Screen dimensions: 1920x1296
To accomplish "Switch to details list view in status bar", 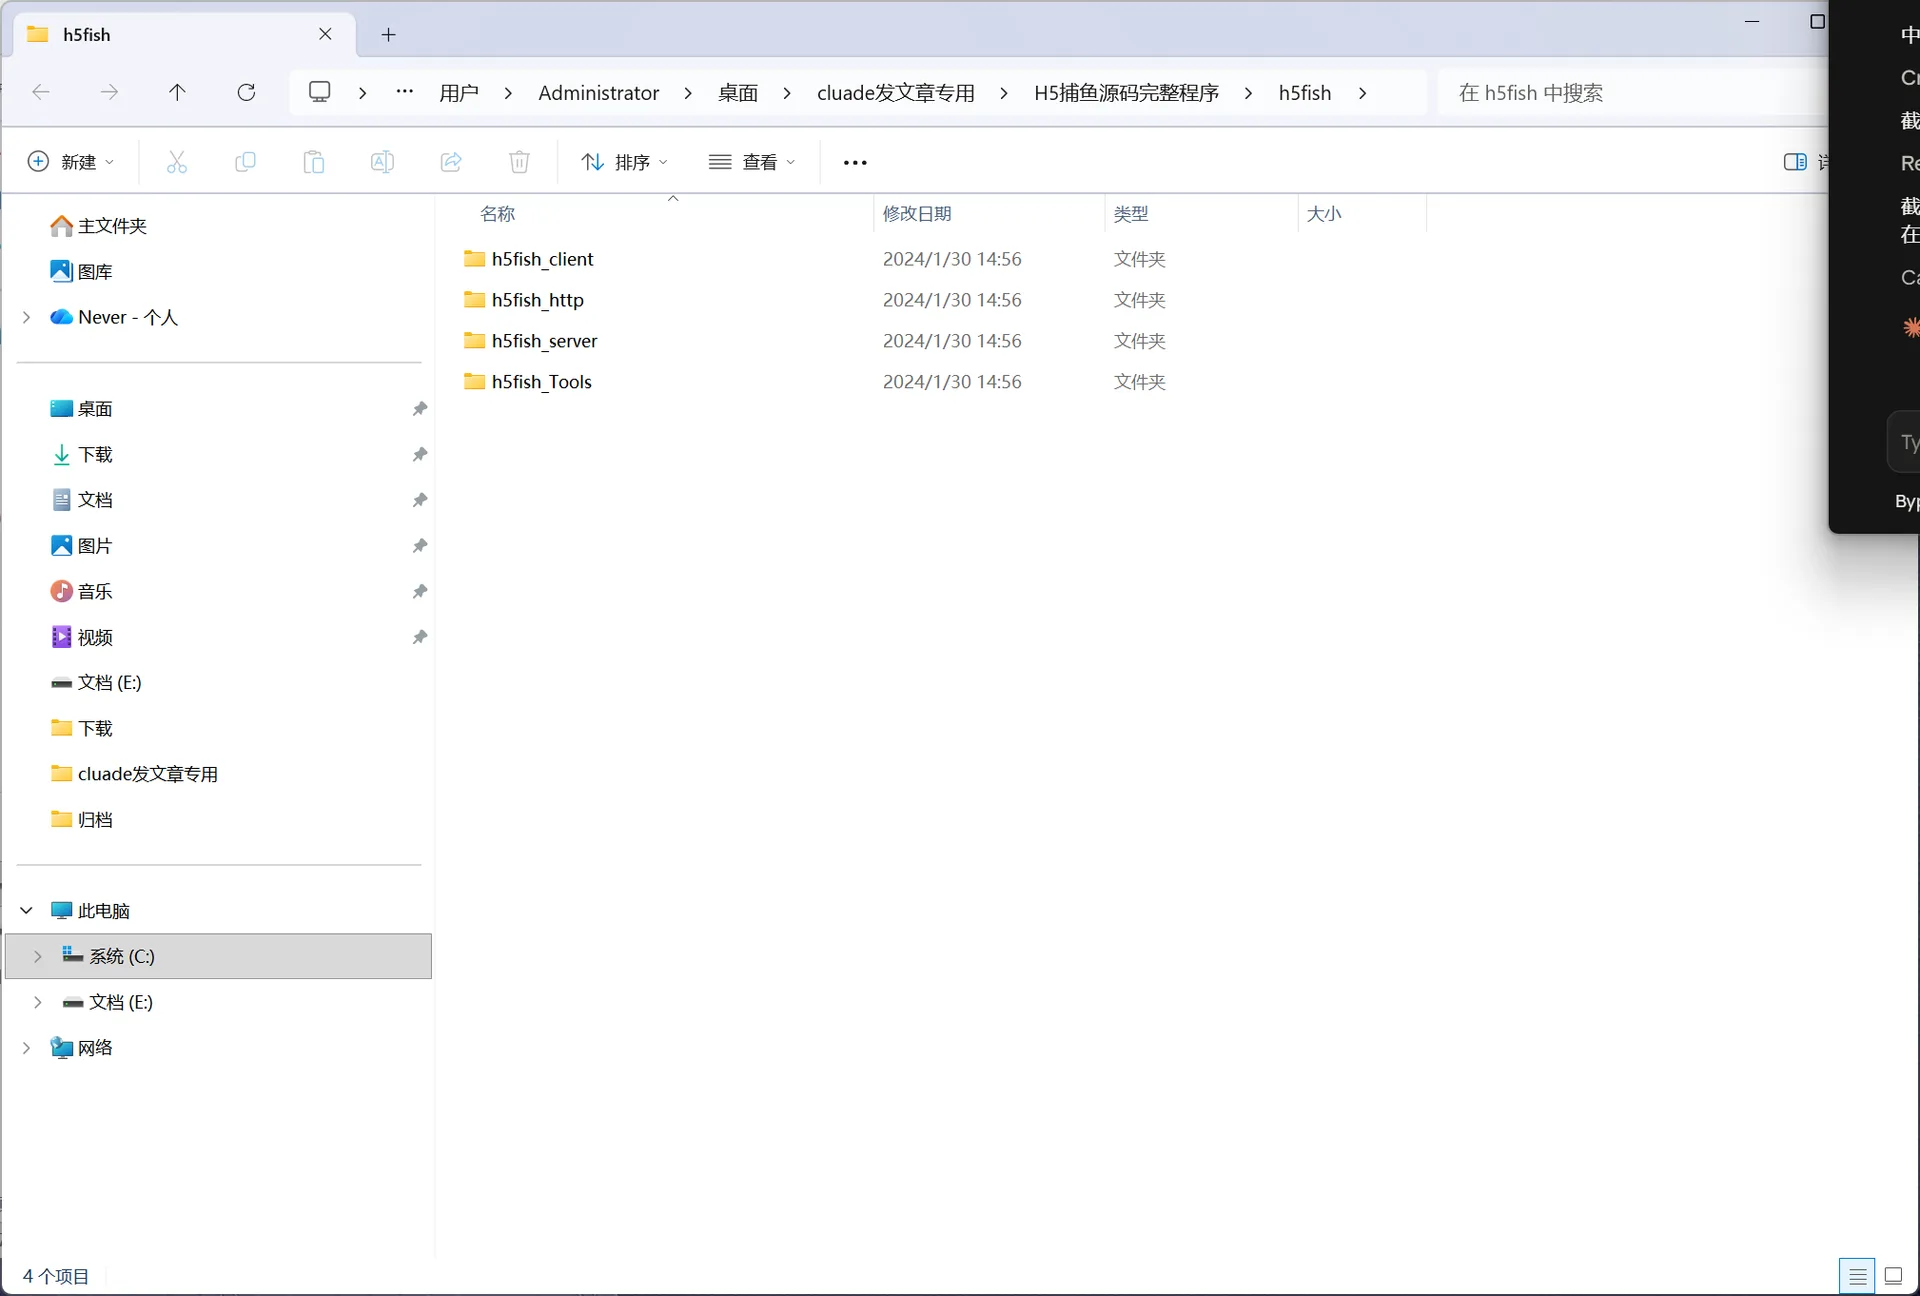I will pos(1857,1276).
